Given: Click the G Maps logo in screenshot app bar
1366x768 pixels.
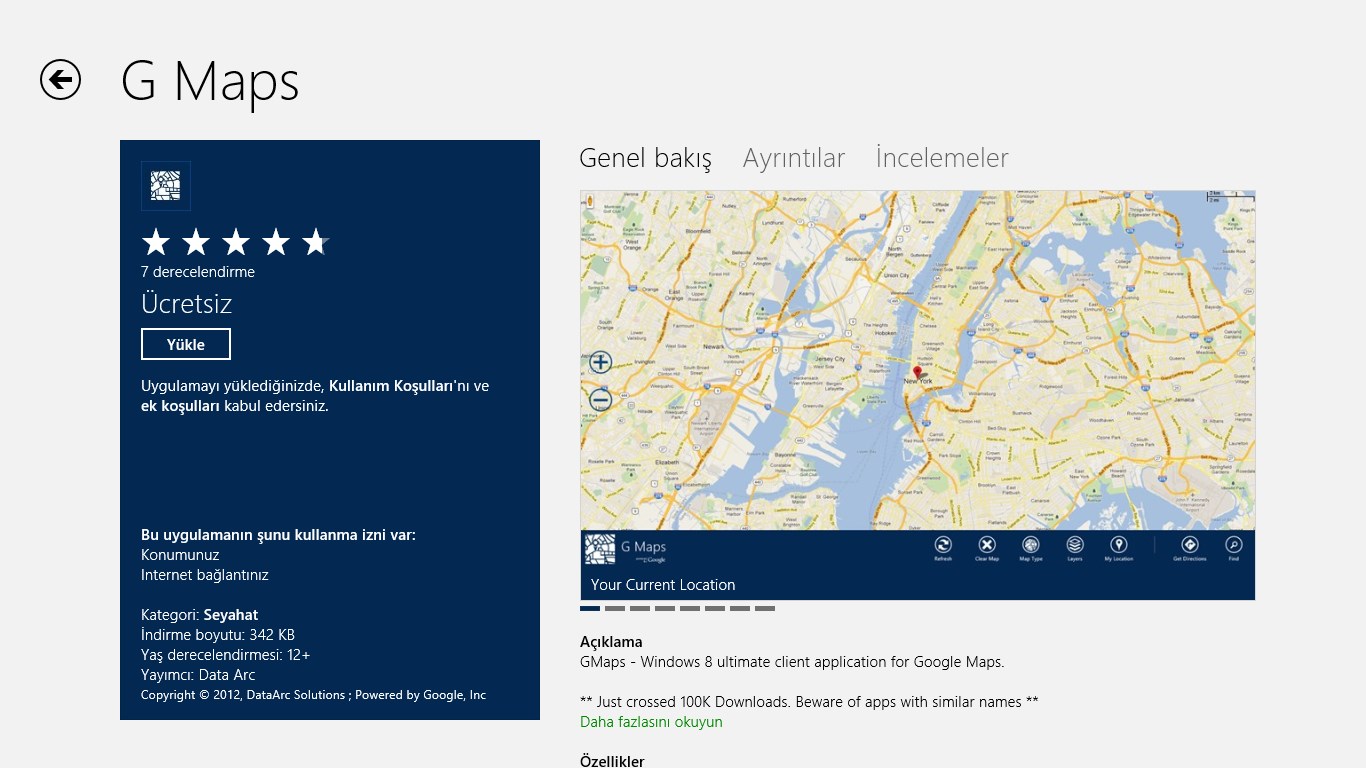Looking at the screenshot, I should pos(600,549).
